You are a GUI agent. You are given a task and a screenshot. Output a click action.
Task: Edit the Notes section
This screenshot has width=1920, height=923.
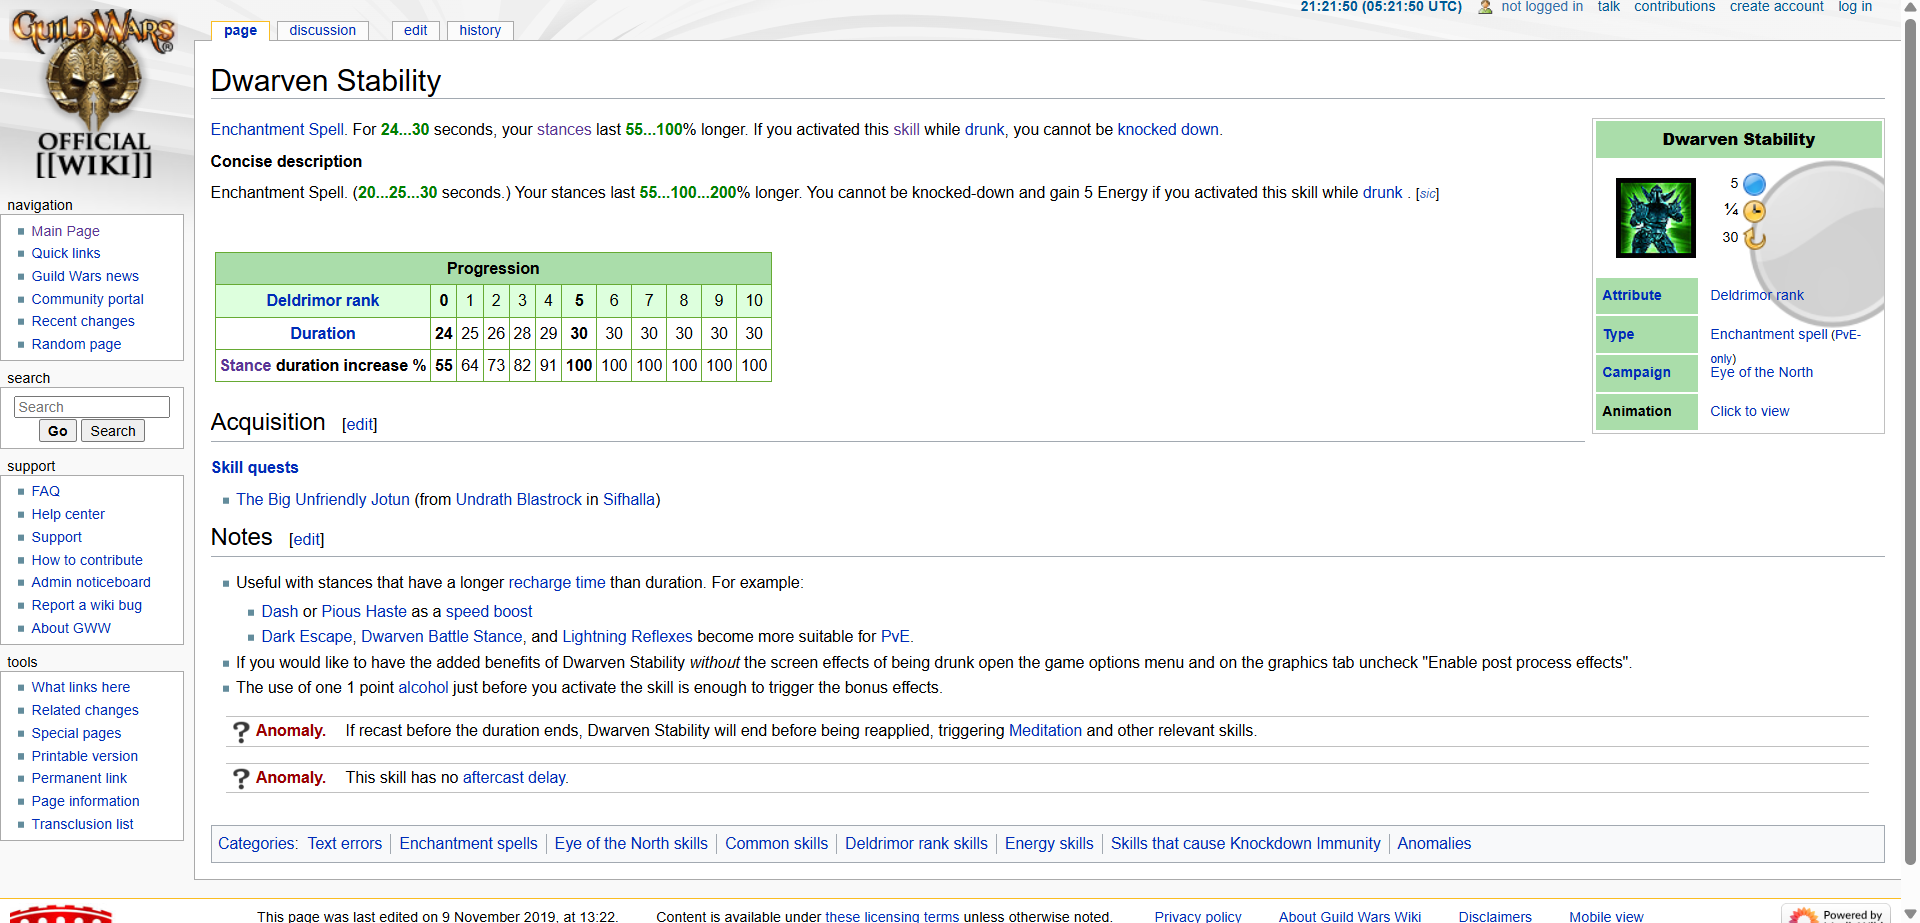[306, 540]
